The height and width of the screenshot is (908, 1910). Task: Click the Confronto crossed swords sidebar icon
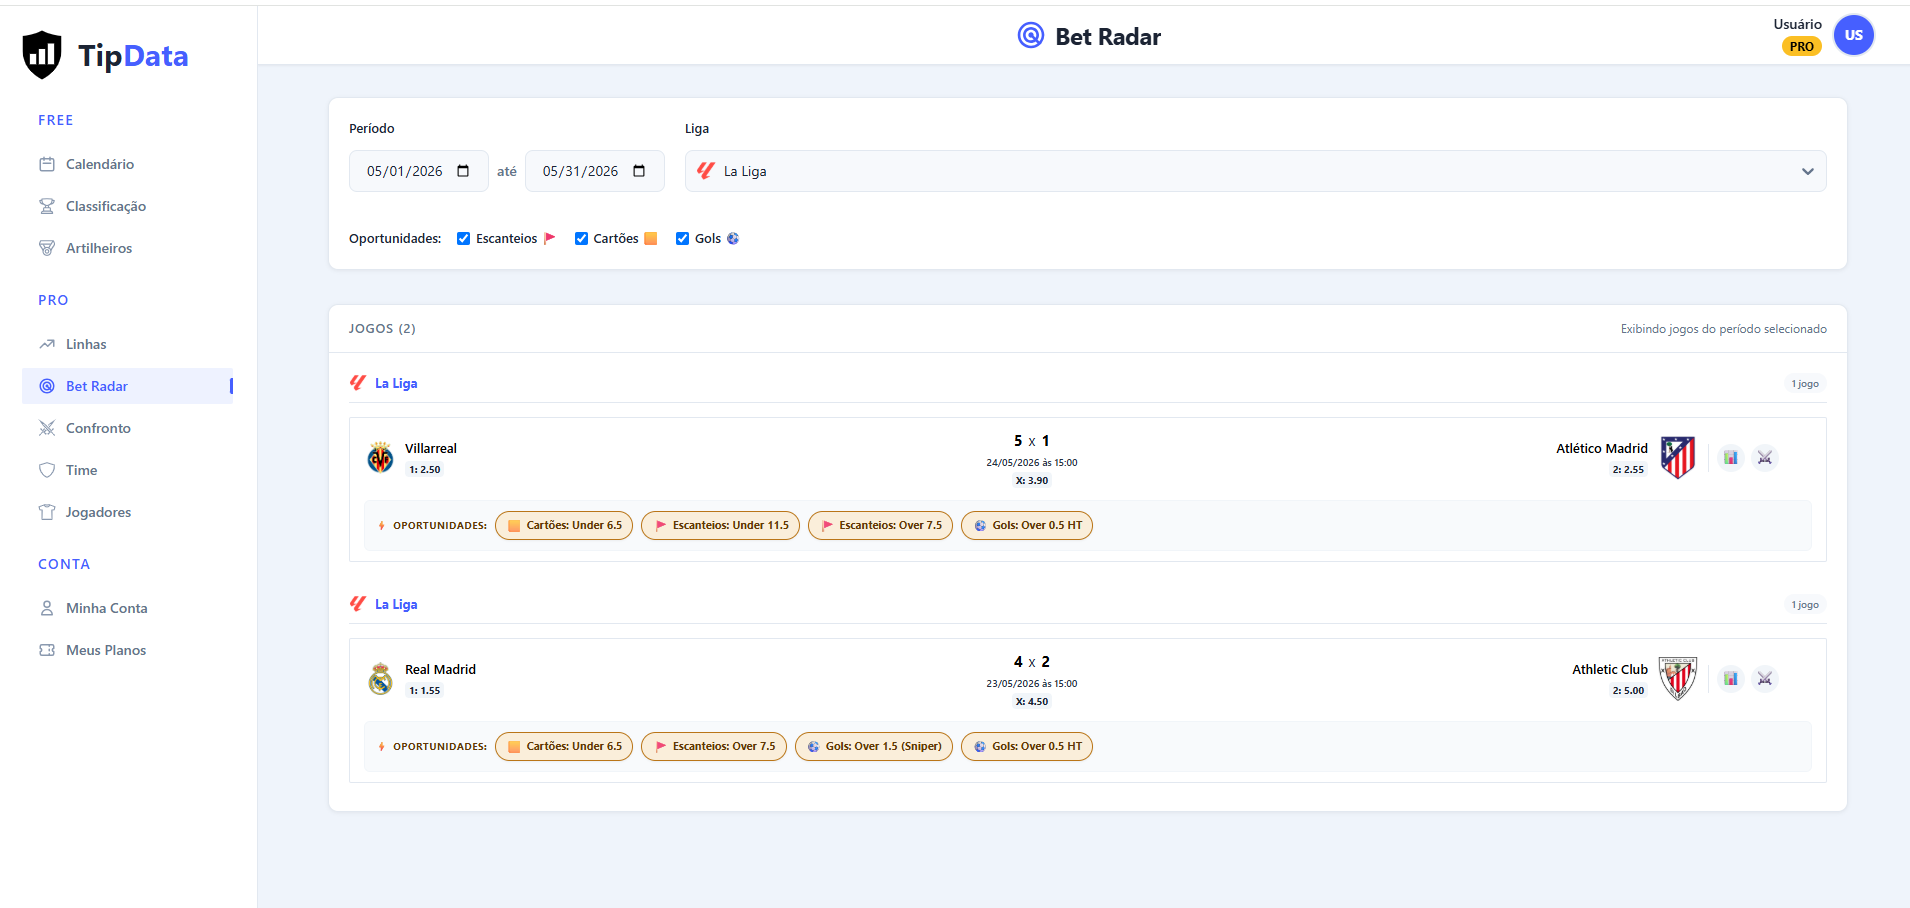[47, 428]
